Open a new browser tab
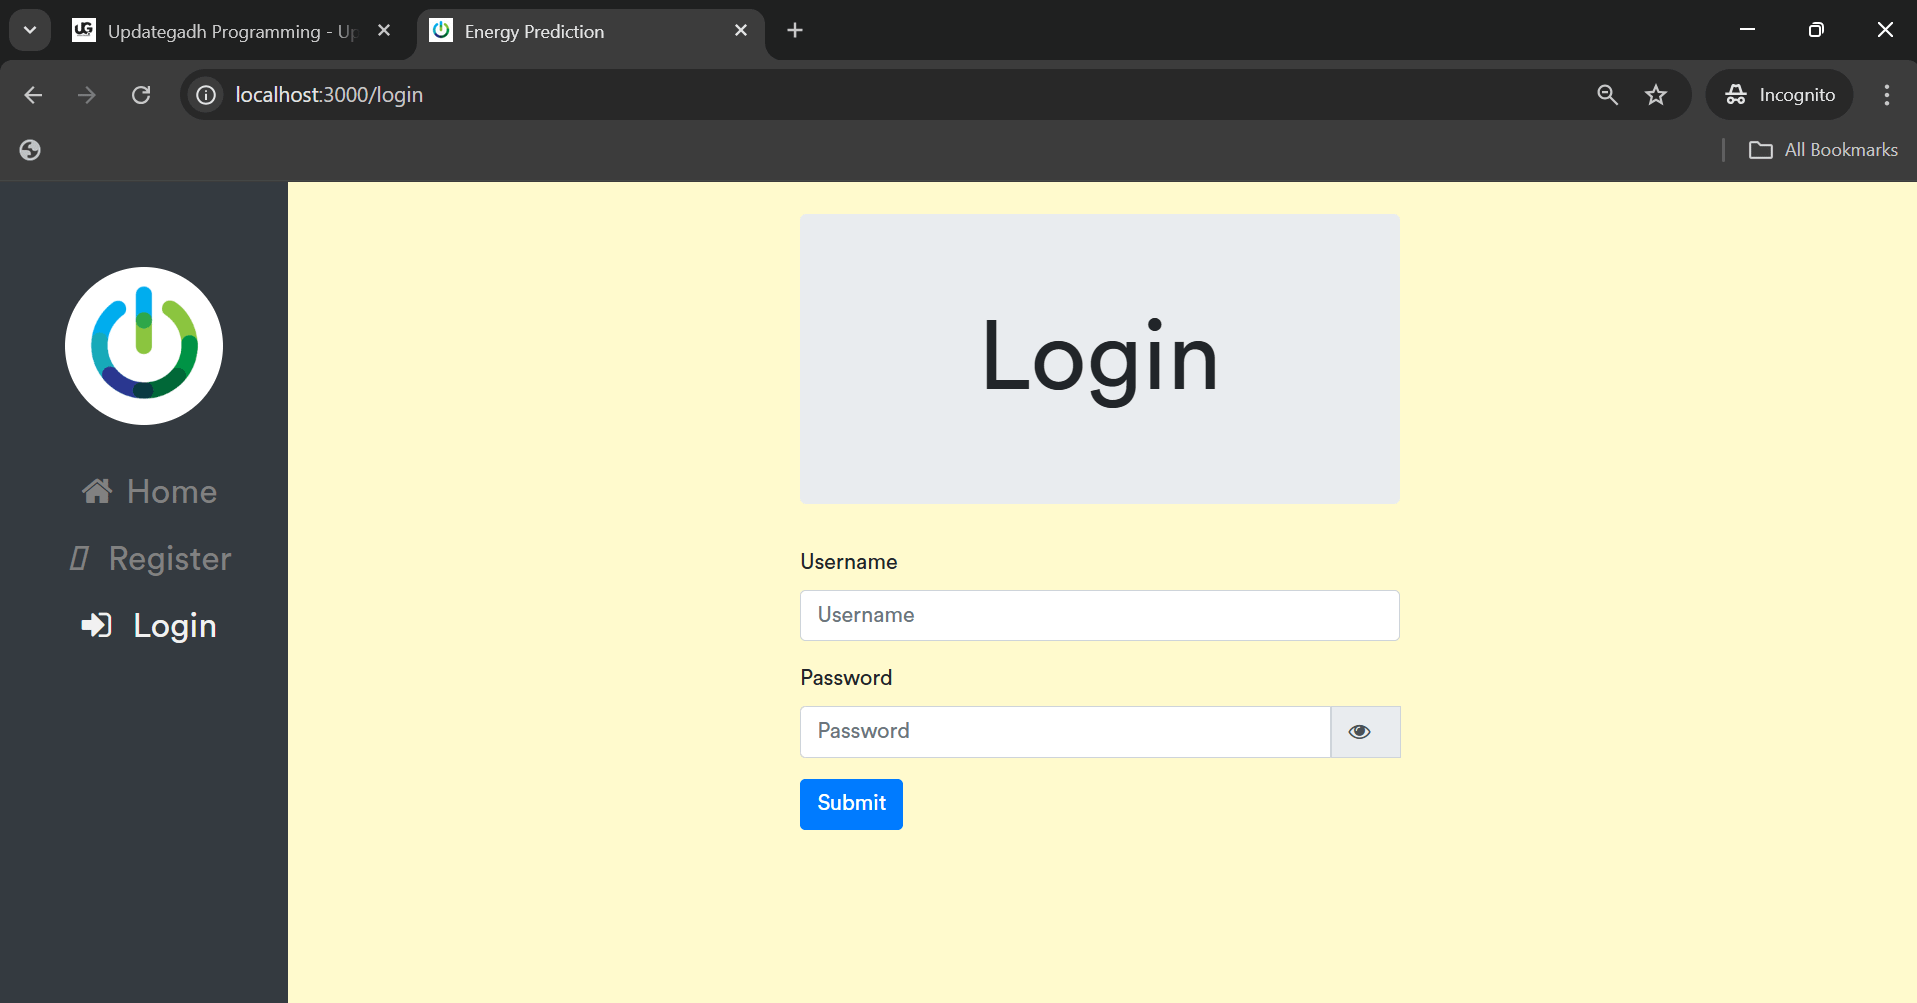Screen dimensions: 1917x1003 coord(795,31)
